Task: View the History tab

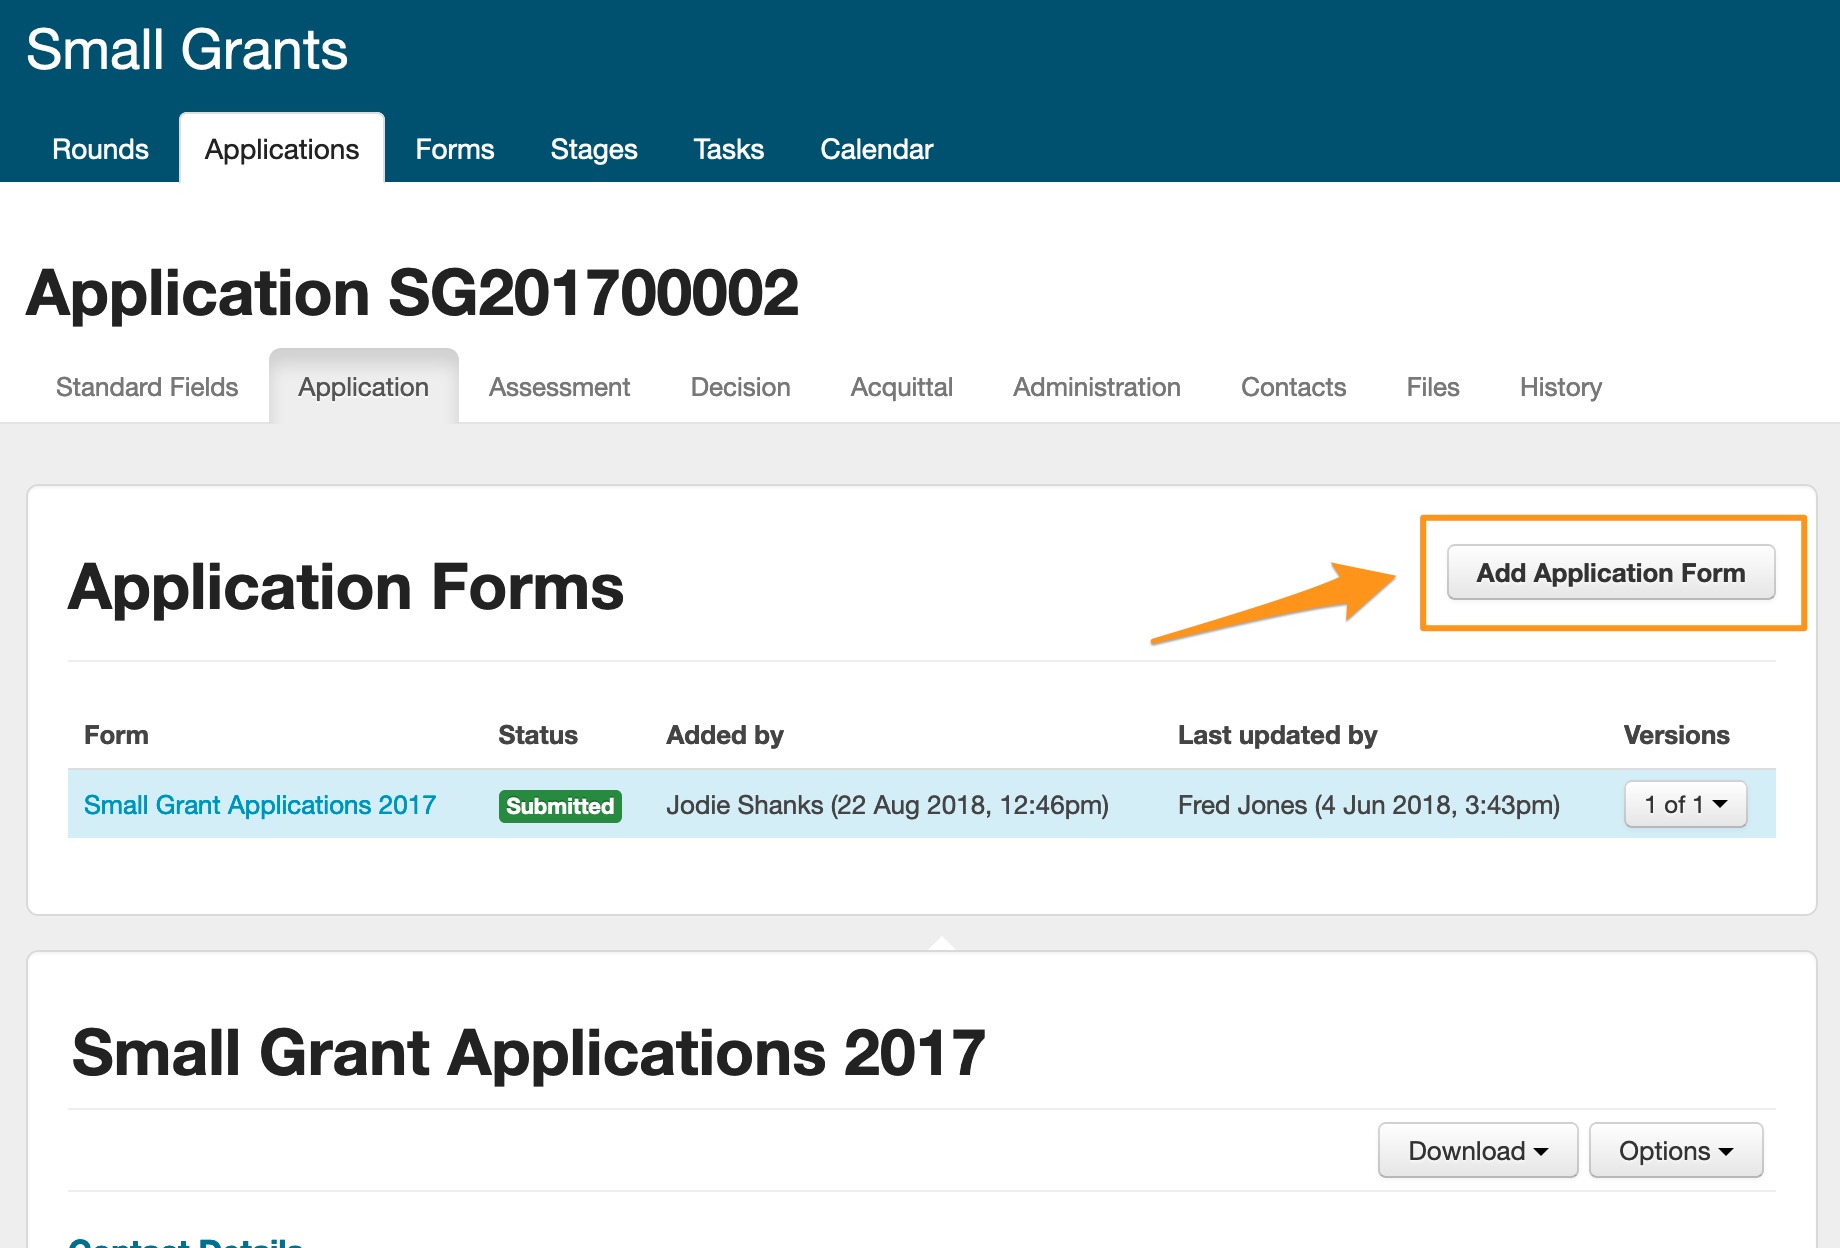Action: (1560, 387)
